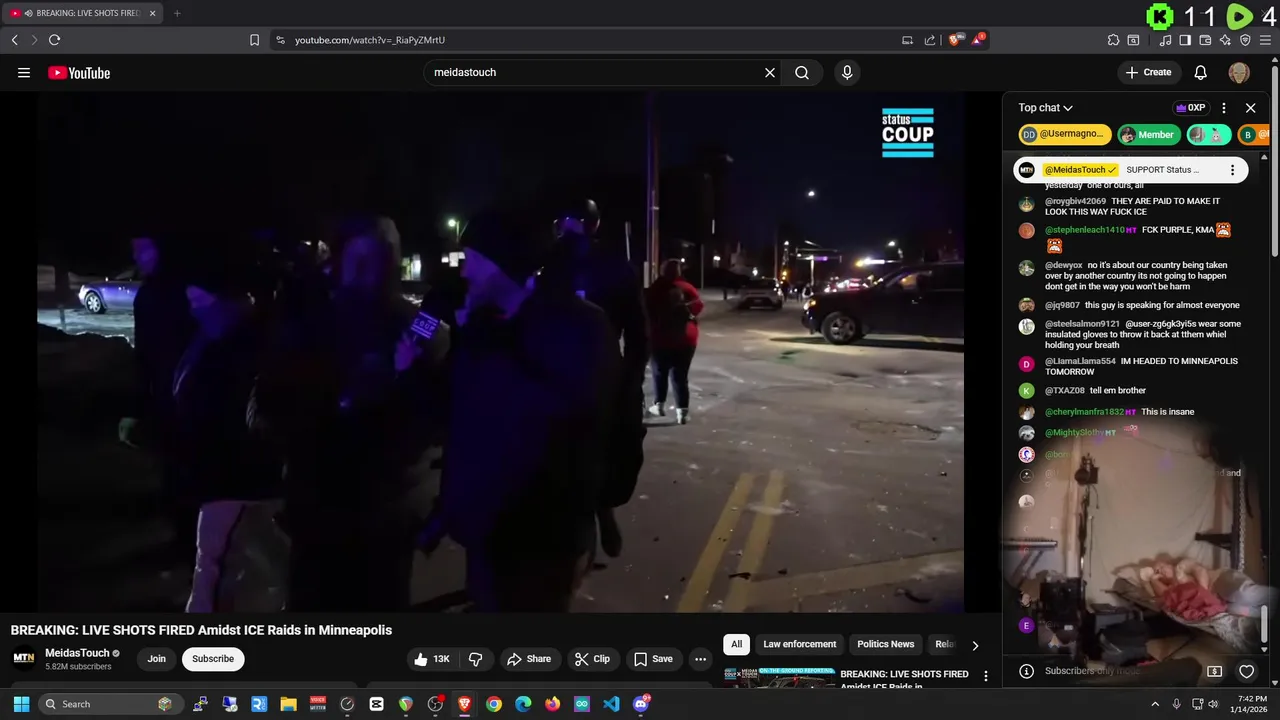Open the Windows Start menu

(x=21, y=704)
